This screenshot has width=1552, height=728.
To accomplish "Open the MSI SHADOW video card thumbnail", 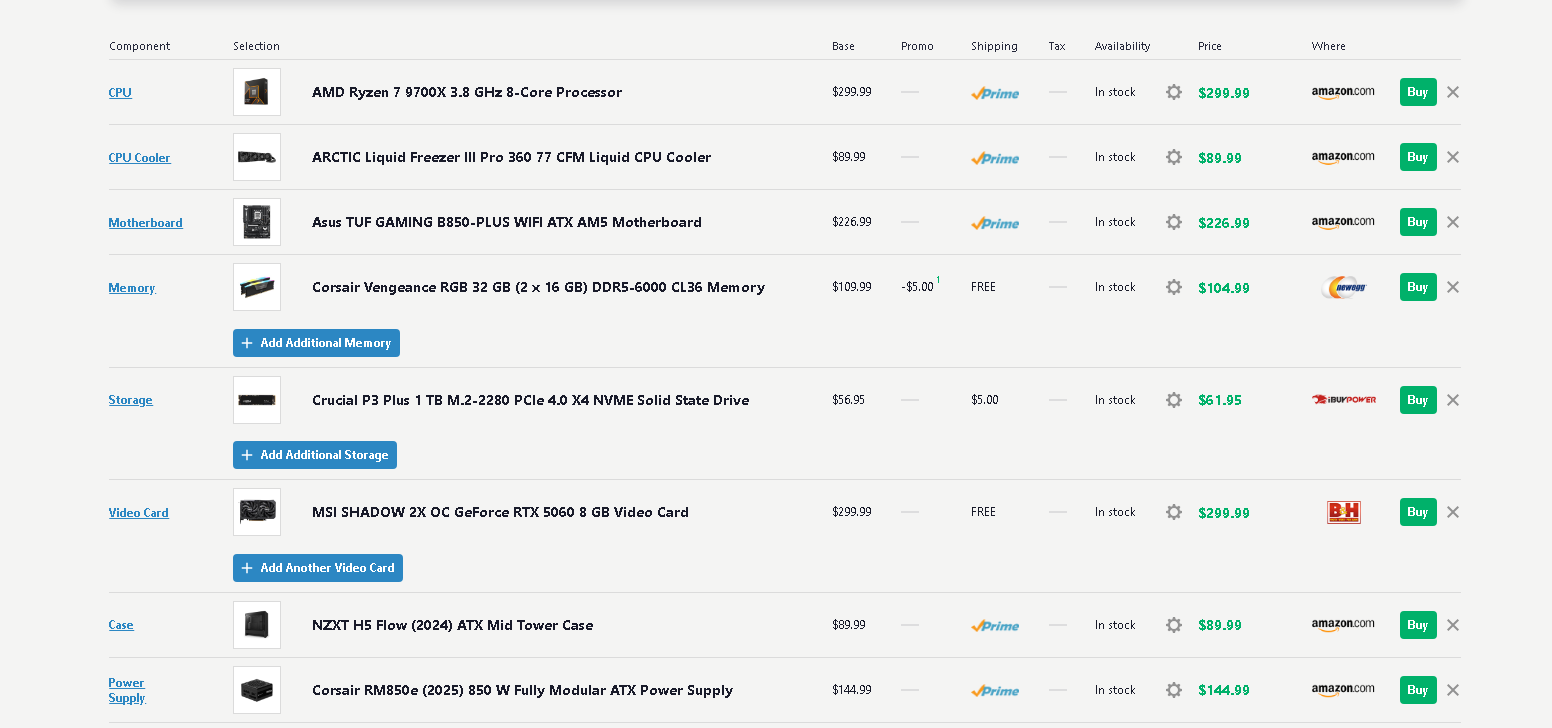I will pos(257,512).
